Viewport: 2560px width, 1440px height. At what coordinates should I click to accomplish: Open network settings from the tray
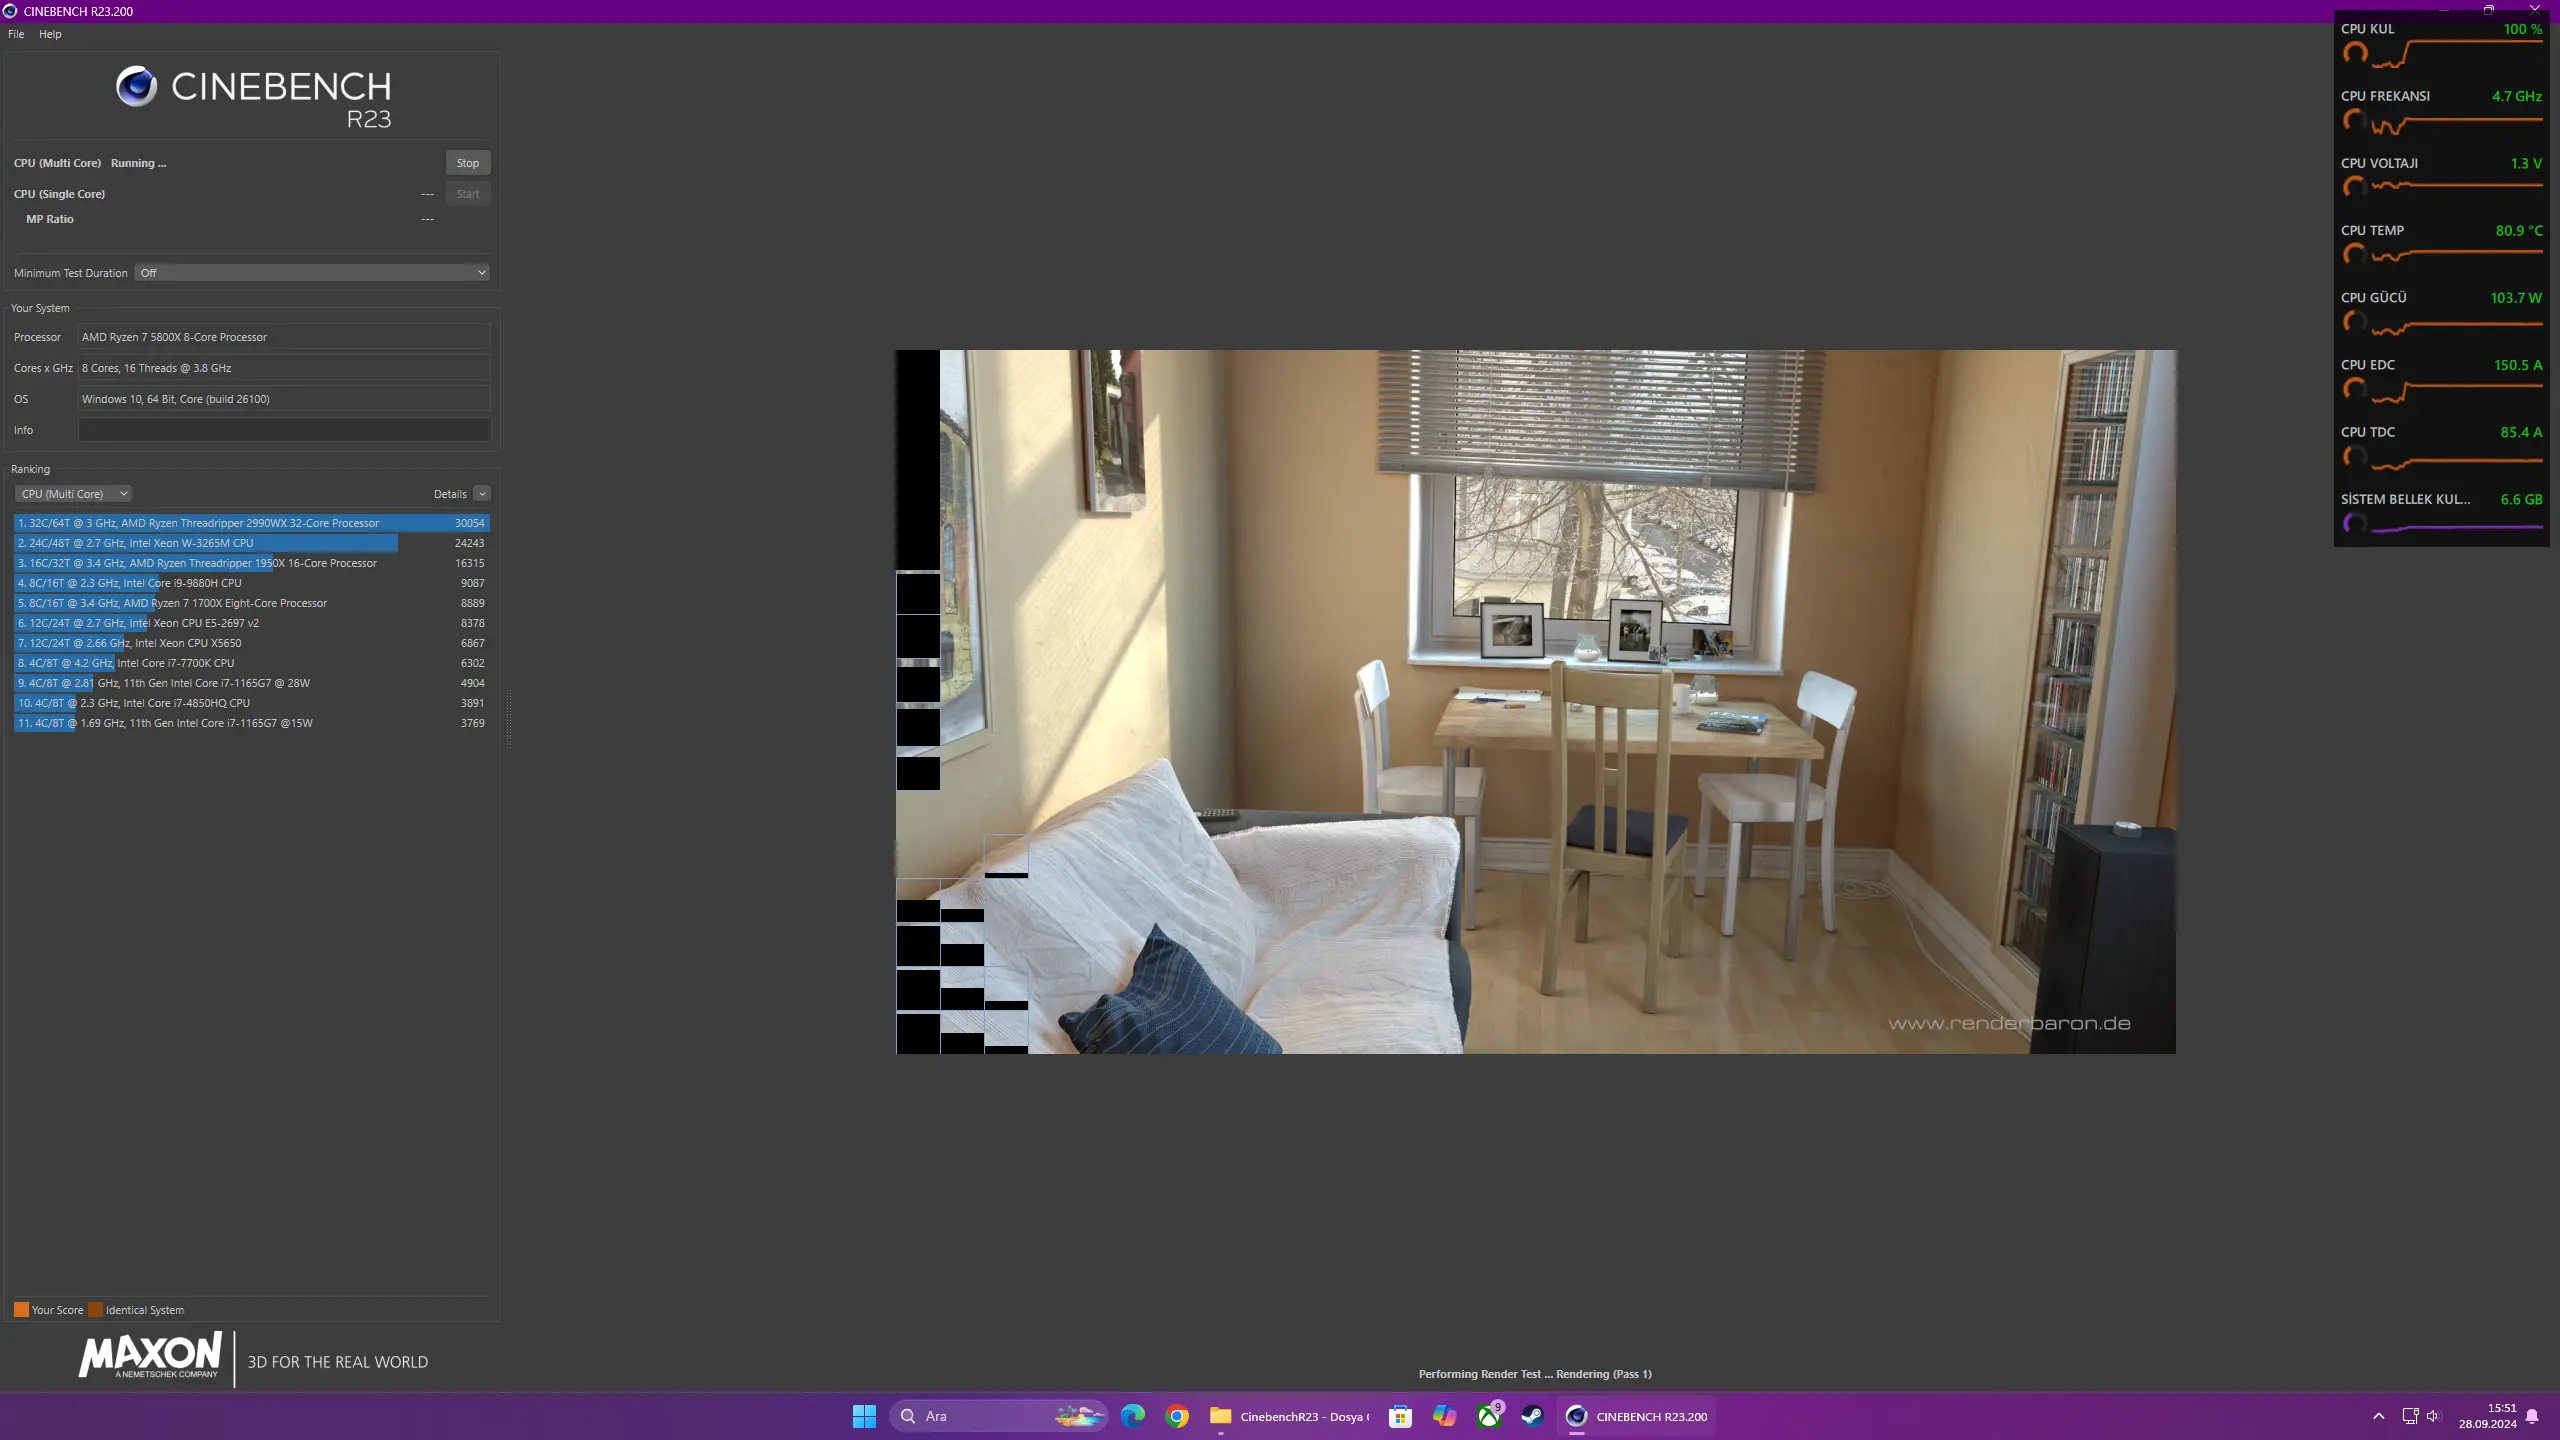pos(2410,1416)
